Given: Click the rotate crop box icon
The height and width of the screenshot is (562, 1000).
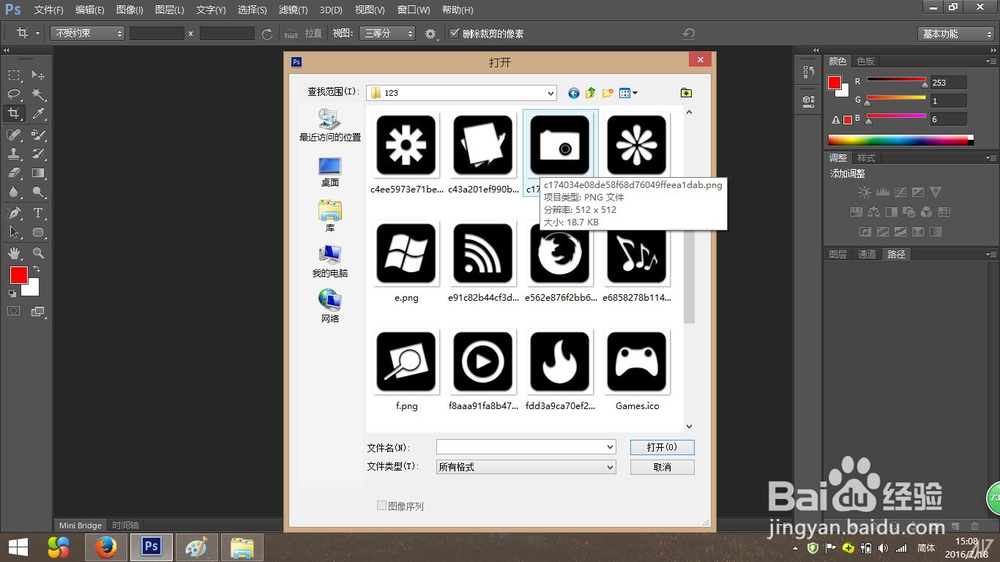Looking at the screenshot, I should 267,34.
